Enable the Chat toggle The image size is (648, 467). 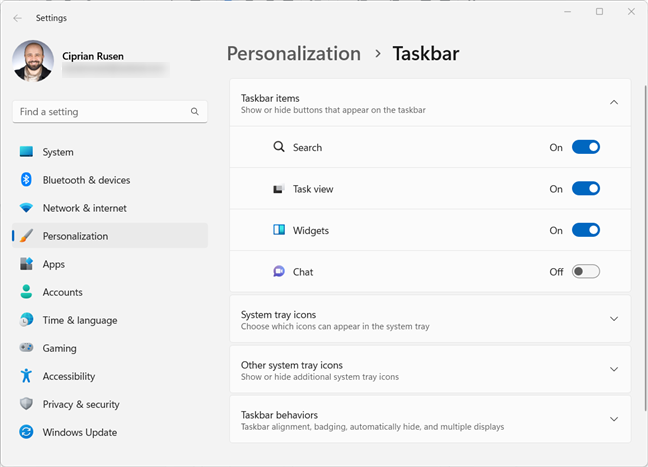(x=586, y=272)
